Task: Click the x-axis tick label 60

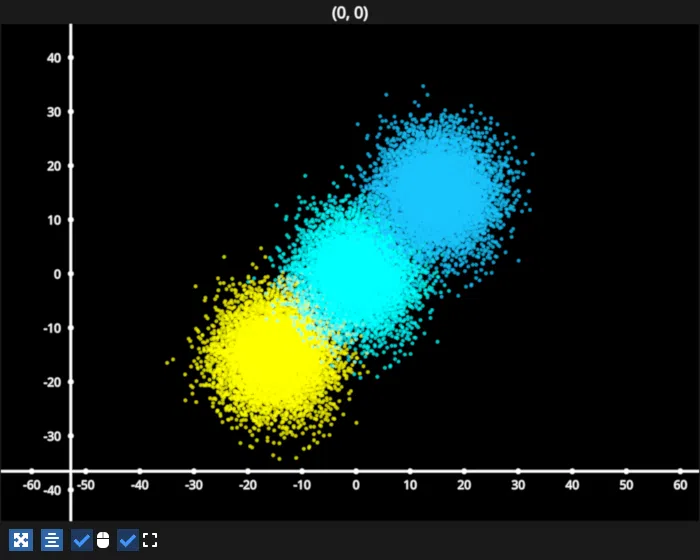Action: (680, 485)
